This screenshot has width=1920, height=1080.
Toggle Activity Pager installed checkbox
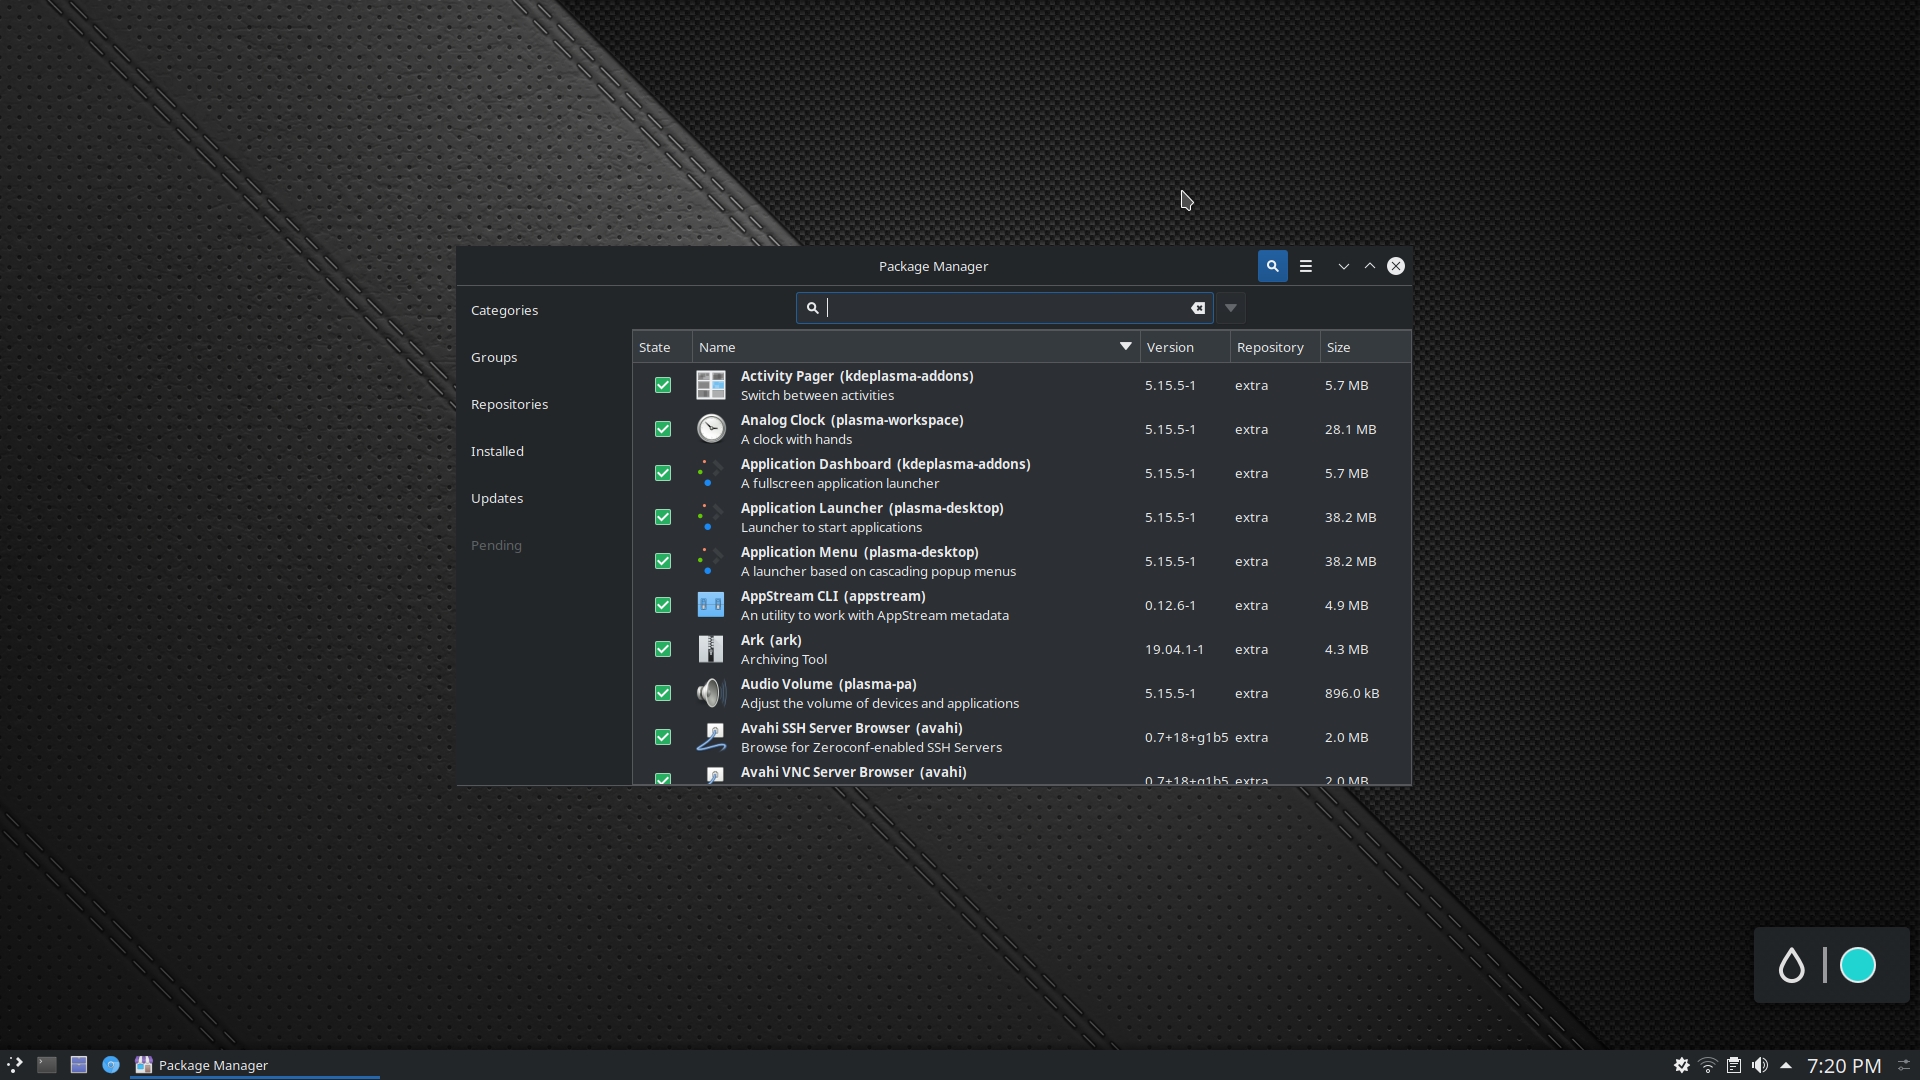point(662,385)
